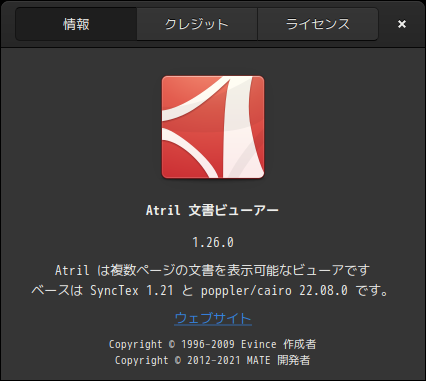Click the version number 1.26.0
This screenshot has height=381, width=426.
(x=213, y=242)
